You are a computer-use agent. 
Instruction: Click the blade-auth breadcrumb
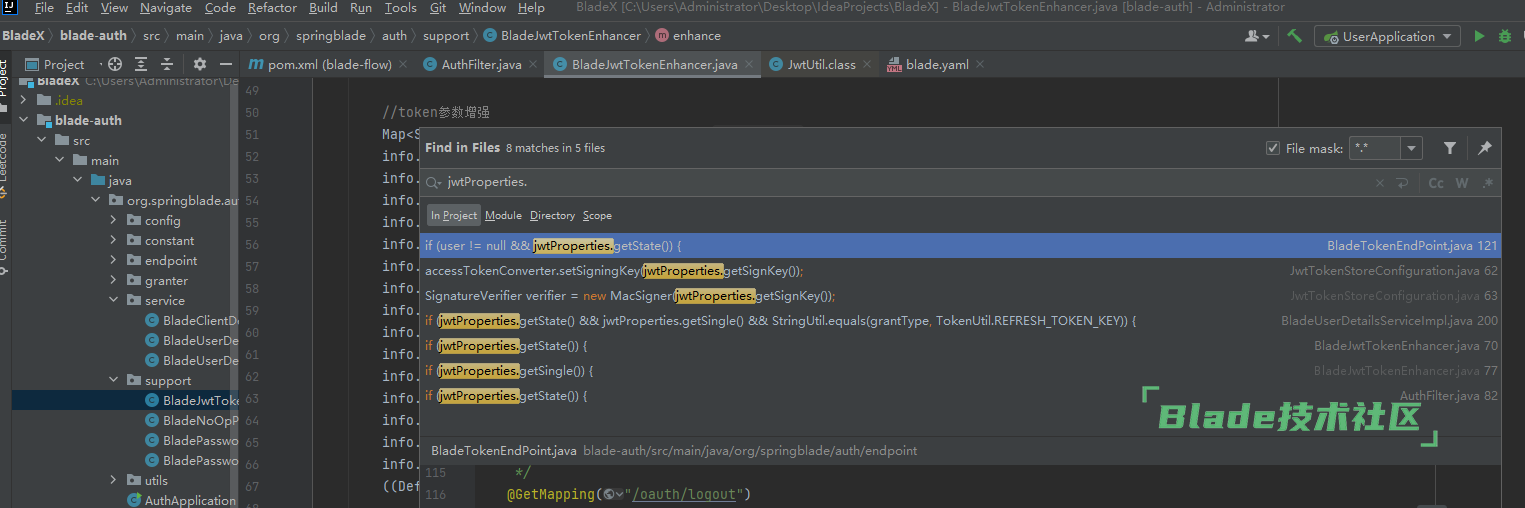[x=91, y=36]
